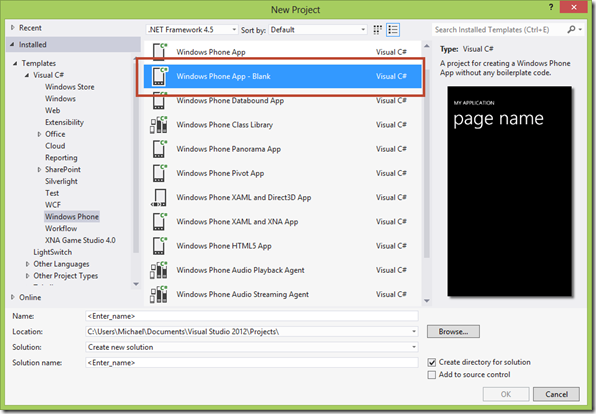
Task: Click the Cancel button
Action: 556,394
